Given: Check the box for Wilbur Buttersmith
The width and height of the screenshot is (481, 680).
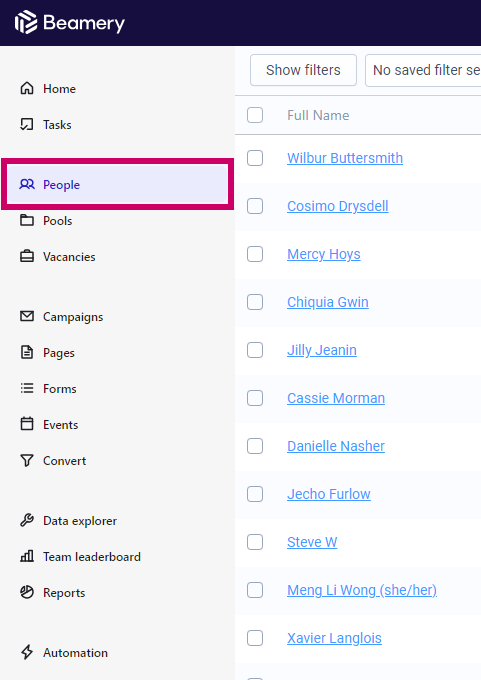Looking at the screenshot, I should pyautogui.click(x=255, y=158).
